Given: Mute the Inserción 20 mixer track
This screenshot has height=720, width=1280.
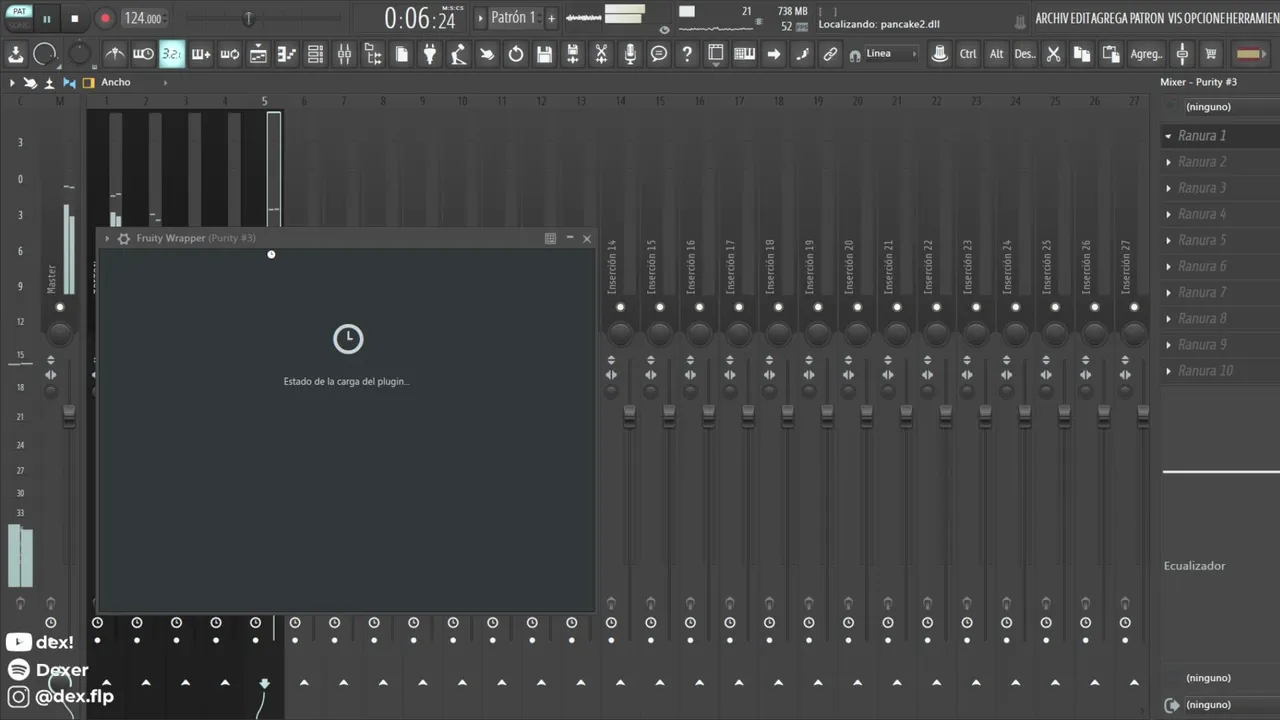Looking at the screenshot, I should click(x=857, y=307).
